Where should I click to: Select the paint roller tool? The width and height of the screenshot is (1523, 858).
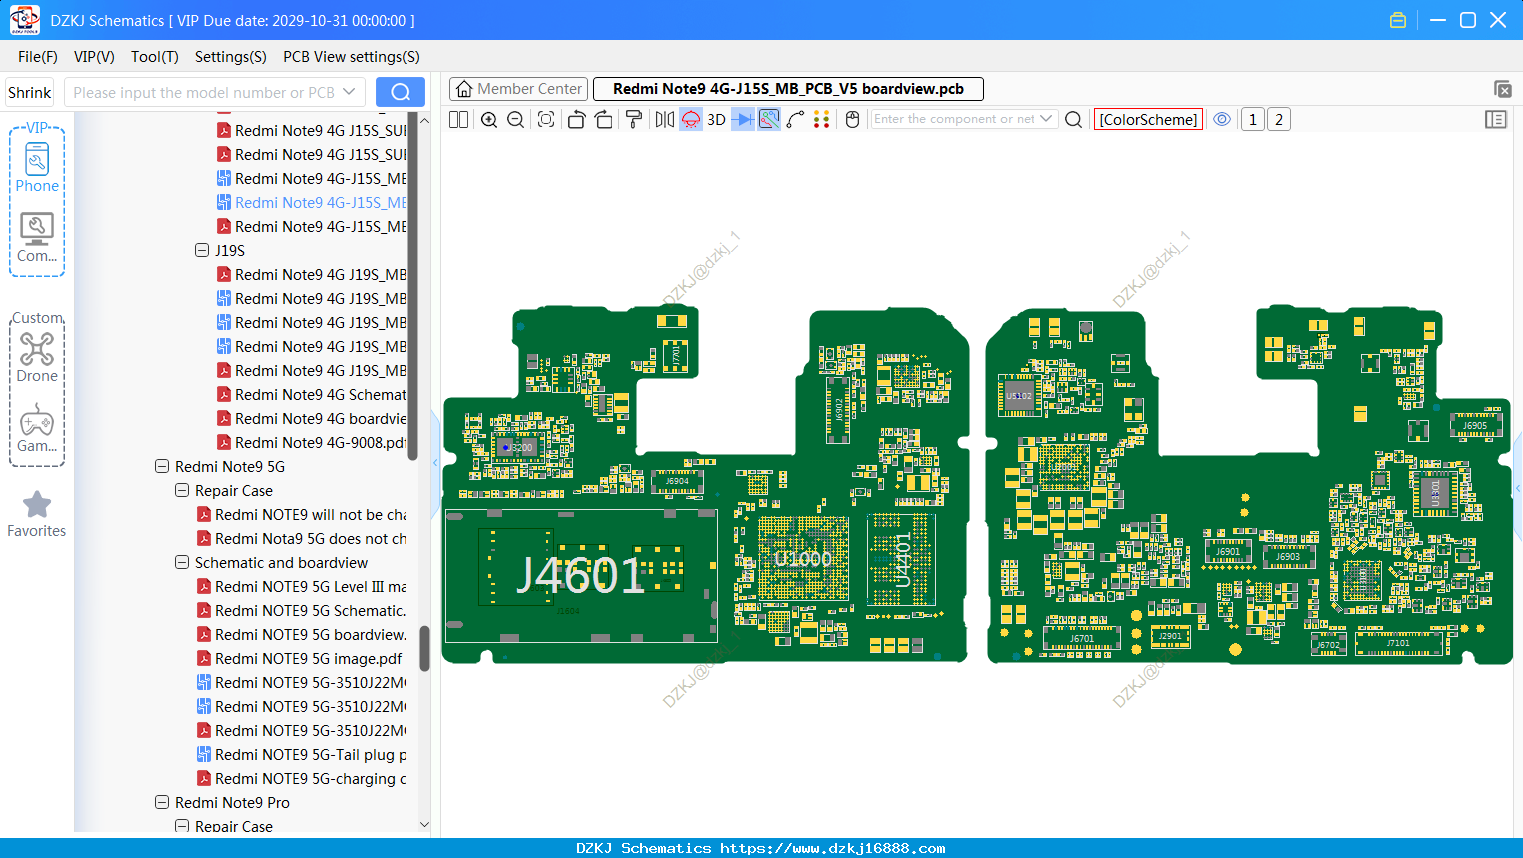pyautogui.click(x=634, y=119)
